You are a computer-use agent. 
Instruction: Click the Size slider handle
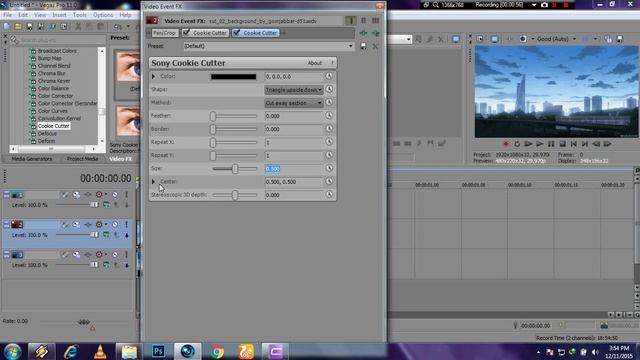click(235, 169)
